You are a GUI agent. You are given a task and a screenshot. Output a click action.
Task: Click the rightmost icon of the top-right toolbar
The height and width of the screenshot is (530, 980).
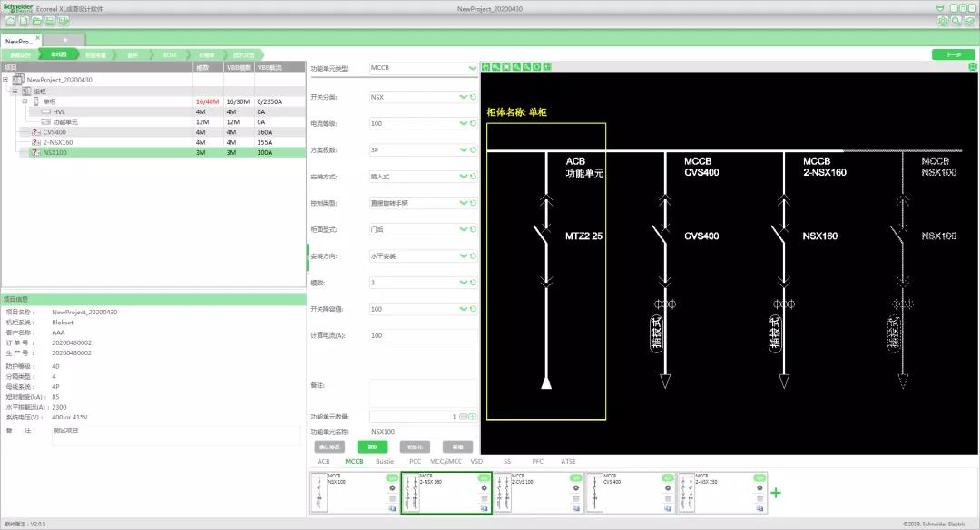[969, 21]
